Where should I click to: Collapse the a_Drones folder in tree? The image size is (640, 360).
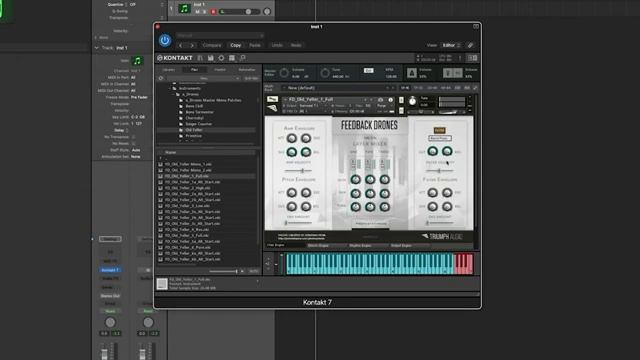tap(174, 94)
